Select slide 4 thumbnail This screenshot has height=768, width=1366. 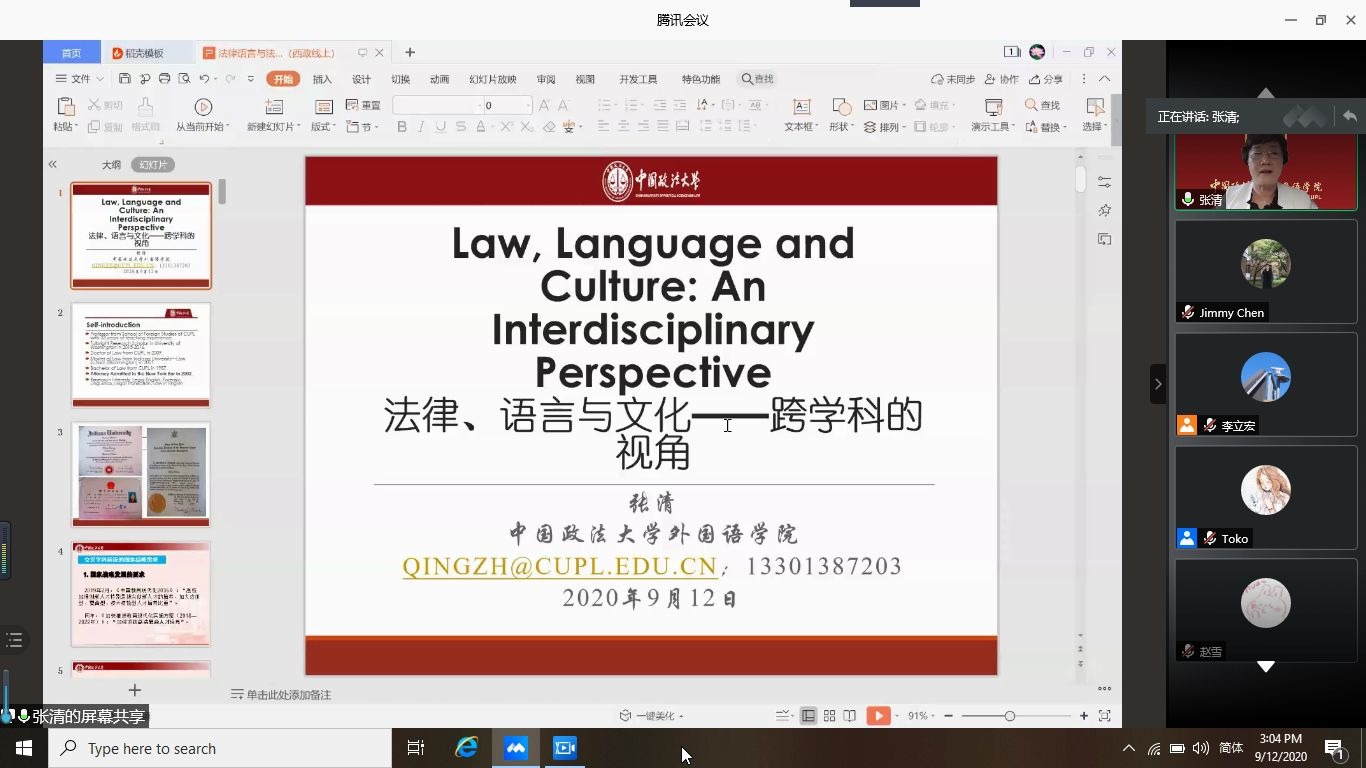tap(141, 594)
